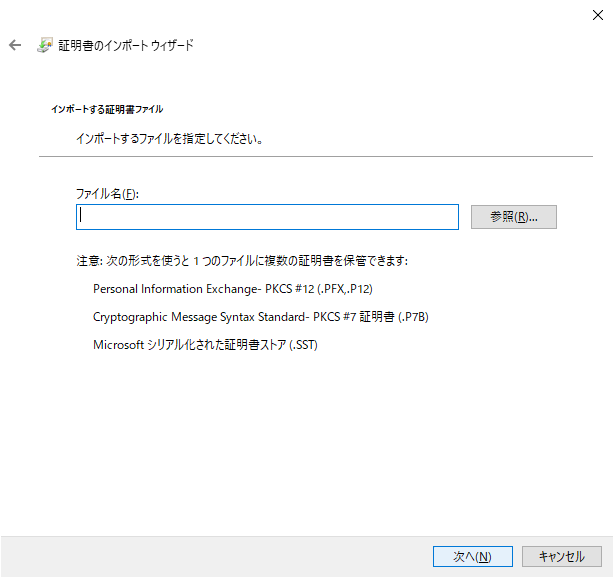Go back using the arrow icon
Screen dimensions: 614x578
pos(15,45)
